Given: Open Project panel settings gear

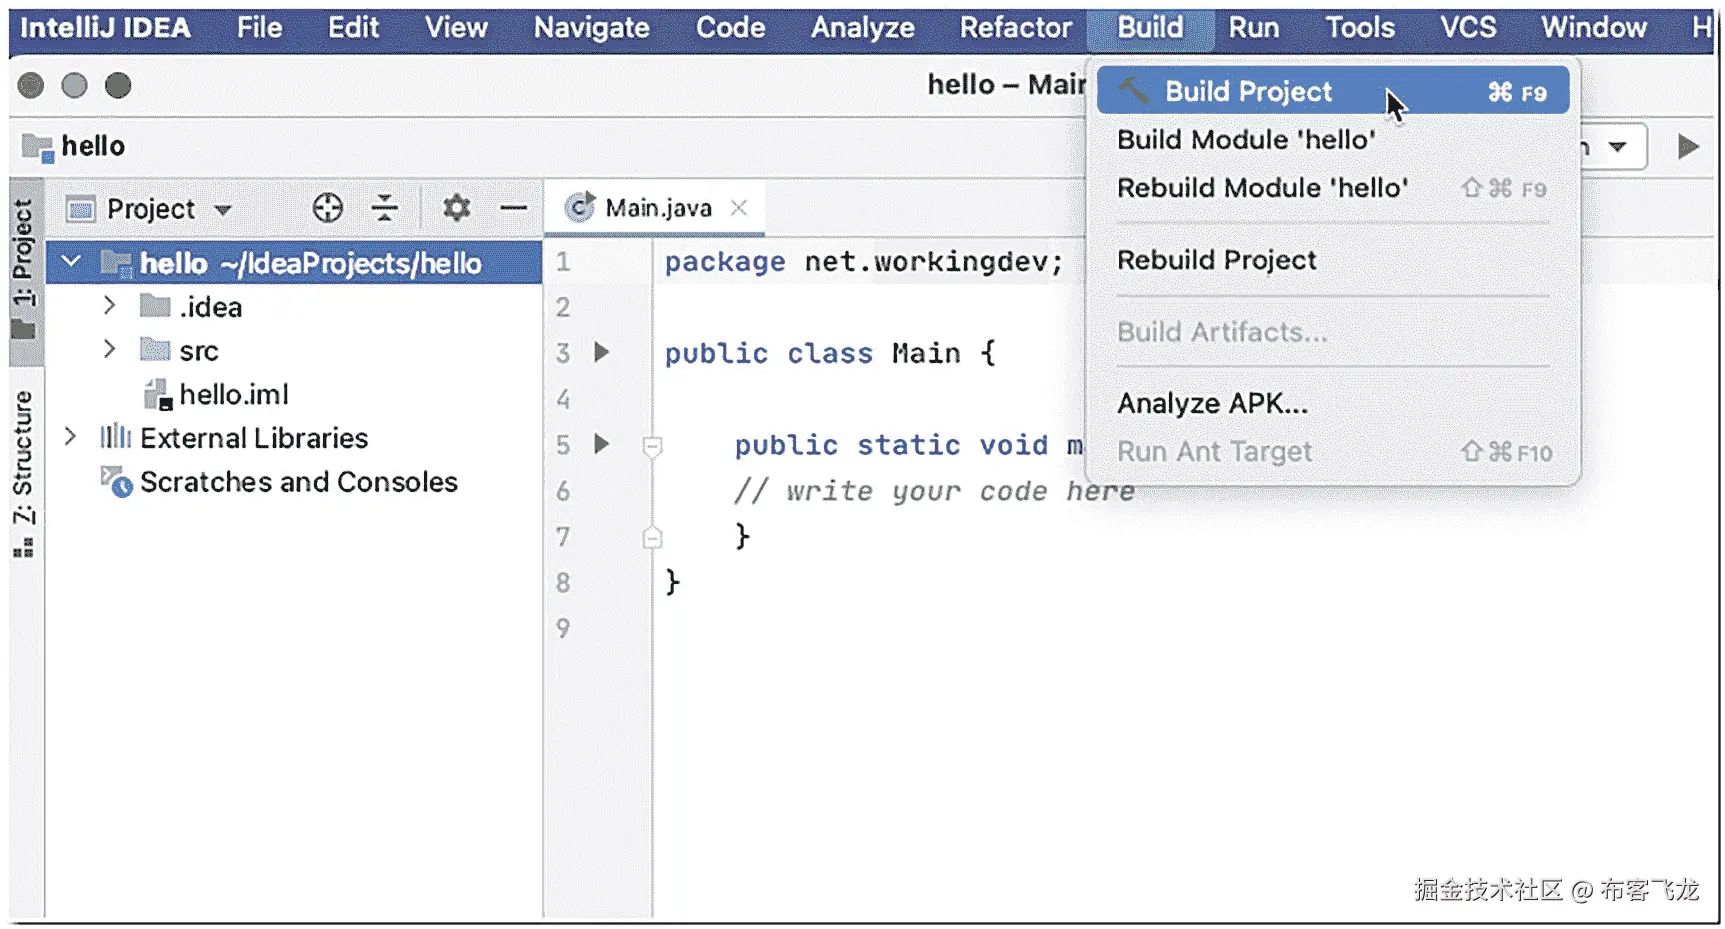Looking at the screenshot, I should tap(457, 208).
